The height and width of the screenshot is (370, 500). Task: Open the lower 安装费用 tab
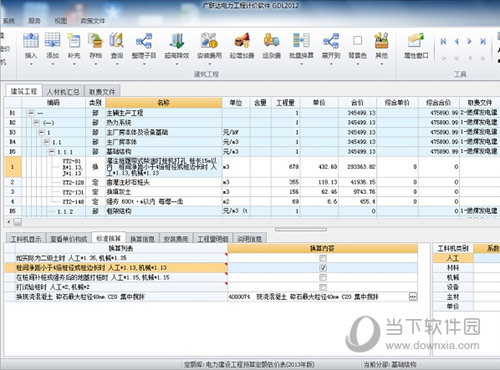coord(176,239)
